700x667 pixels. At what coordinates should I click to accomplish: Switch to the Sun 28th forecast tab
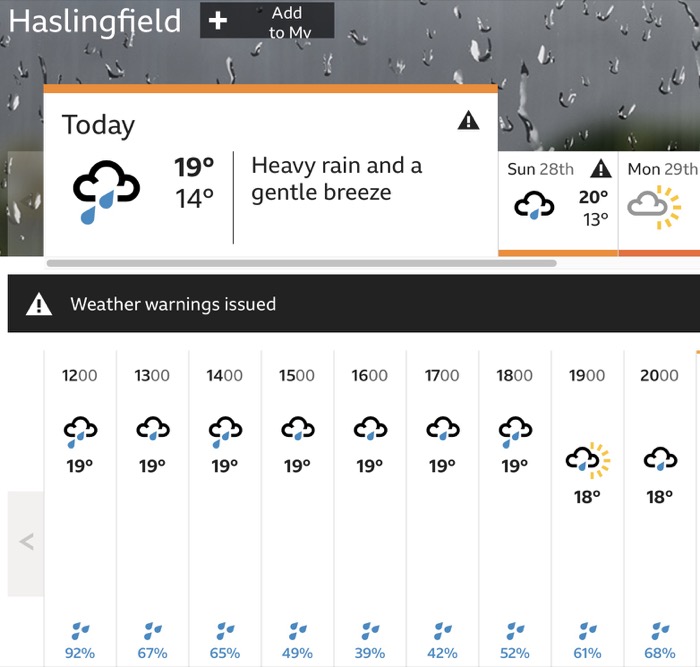point(558,204)
